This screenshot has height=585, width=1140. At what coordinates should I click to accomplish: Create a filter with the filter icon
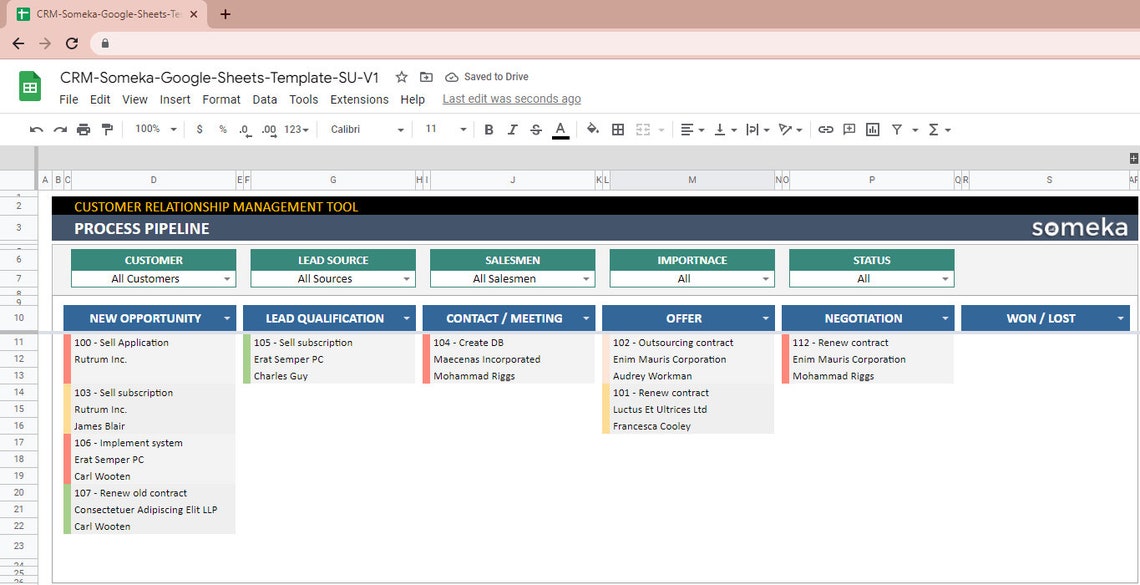(897, 129)
